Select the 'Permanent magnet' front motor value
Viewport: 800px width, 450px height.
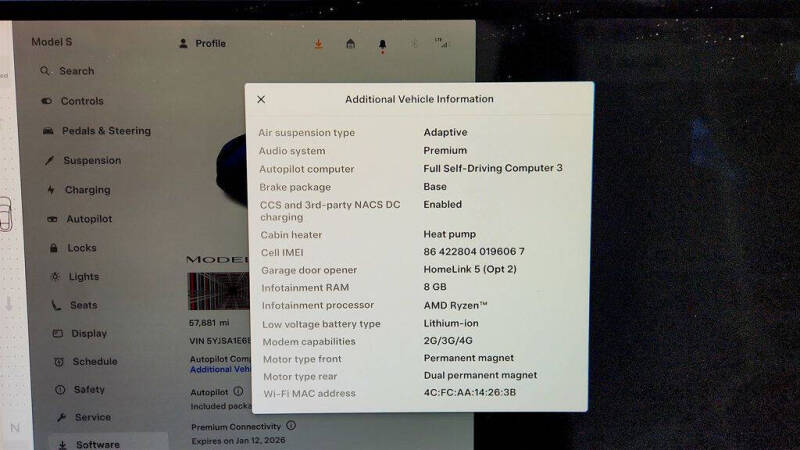pyautogui.click(x=468, y=358)
